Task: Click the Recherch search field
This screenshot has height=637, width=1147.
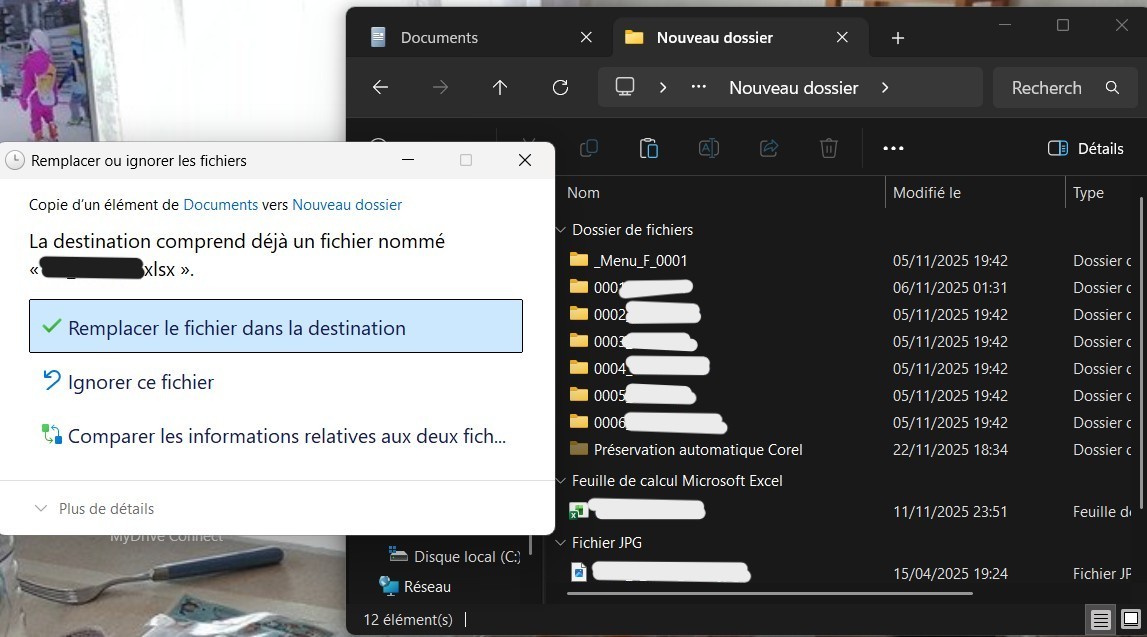Action: pos(1046,87)
